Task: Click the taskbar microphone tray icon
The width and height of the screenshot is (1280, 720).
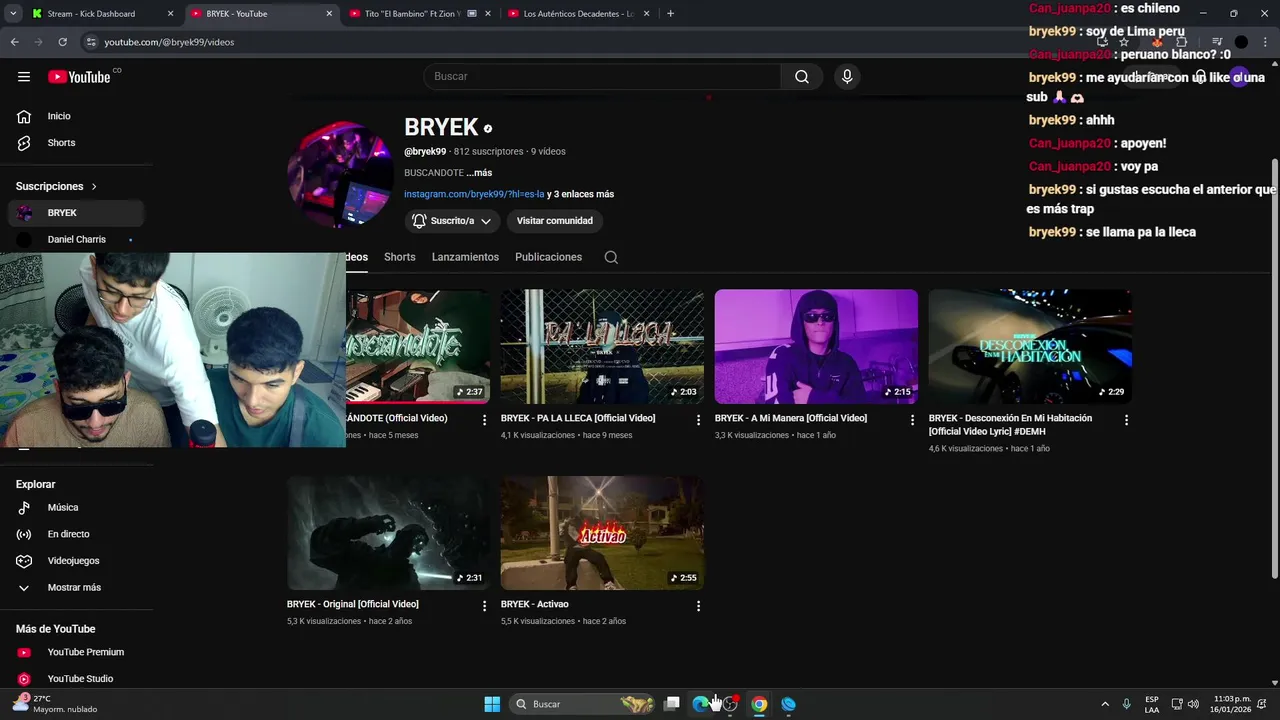Action: click(x=1127, y=704)
